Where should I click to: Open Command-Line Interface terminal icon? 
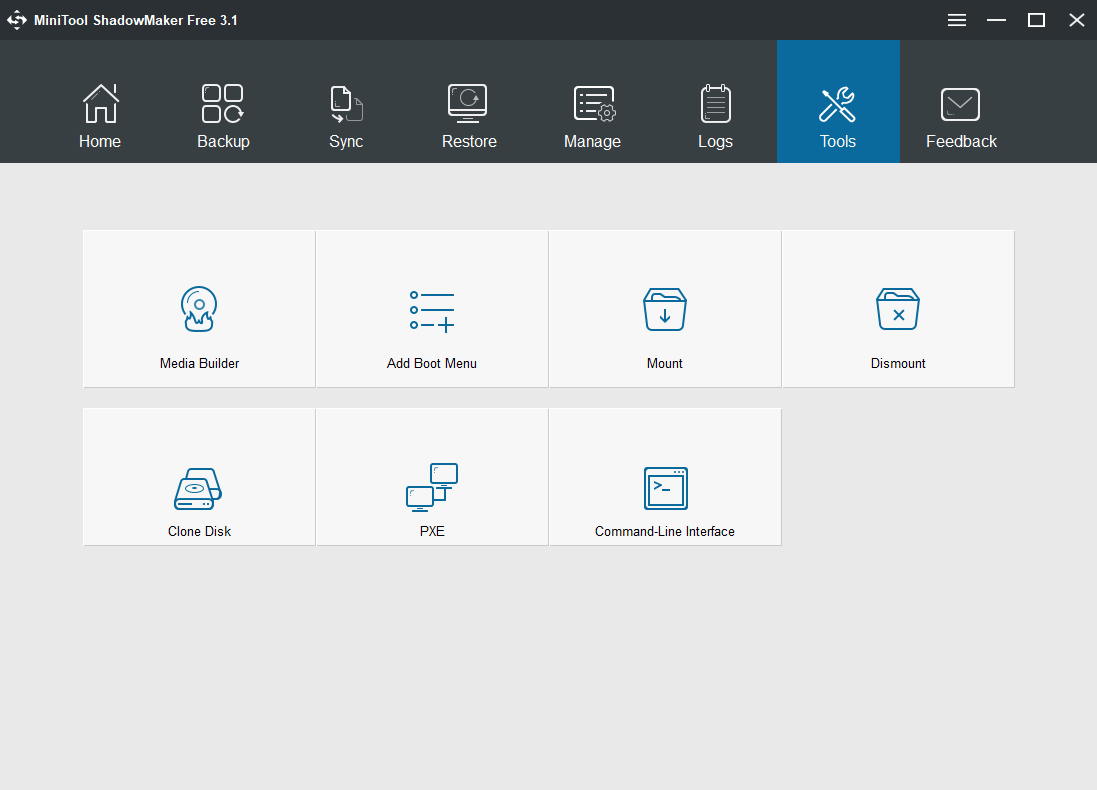(x=665, y=488)
